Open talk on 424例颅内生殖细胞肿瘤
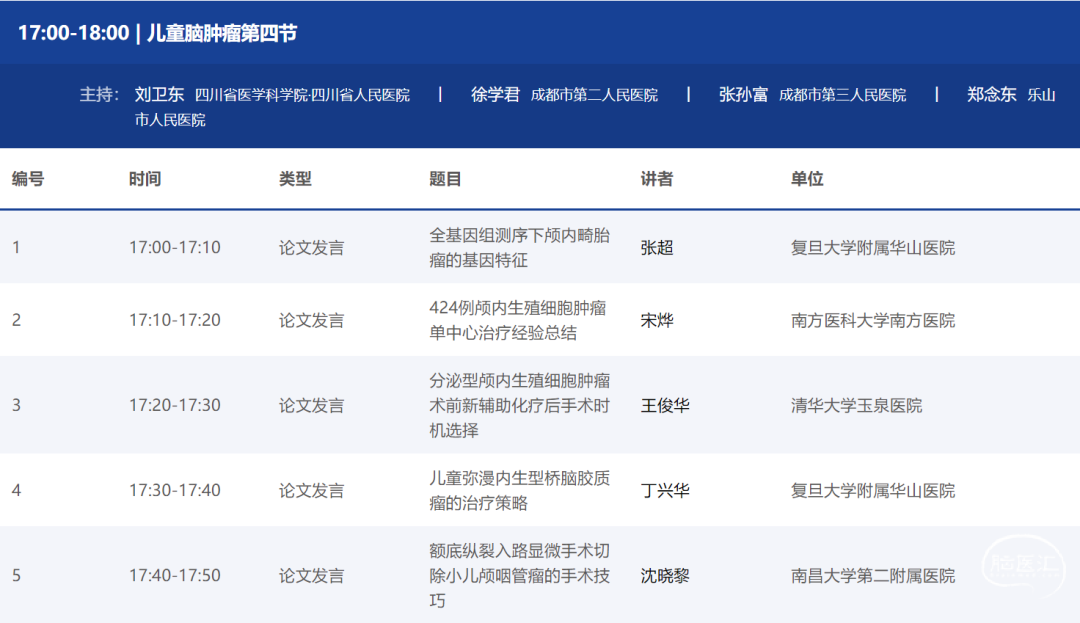Image resolution: width=1080 pixels, height=623 pixels. point(518,320)
